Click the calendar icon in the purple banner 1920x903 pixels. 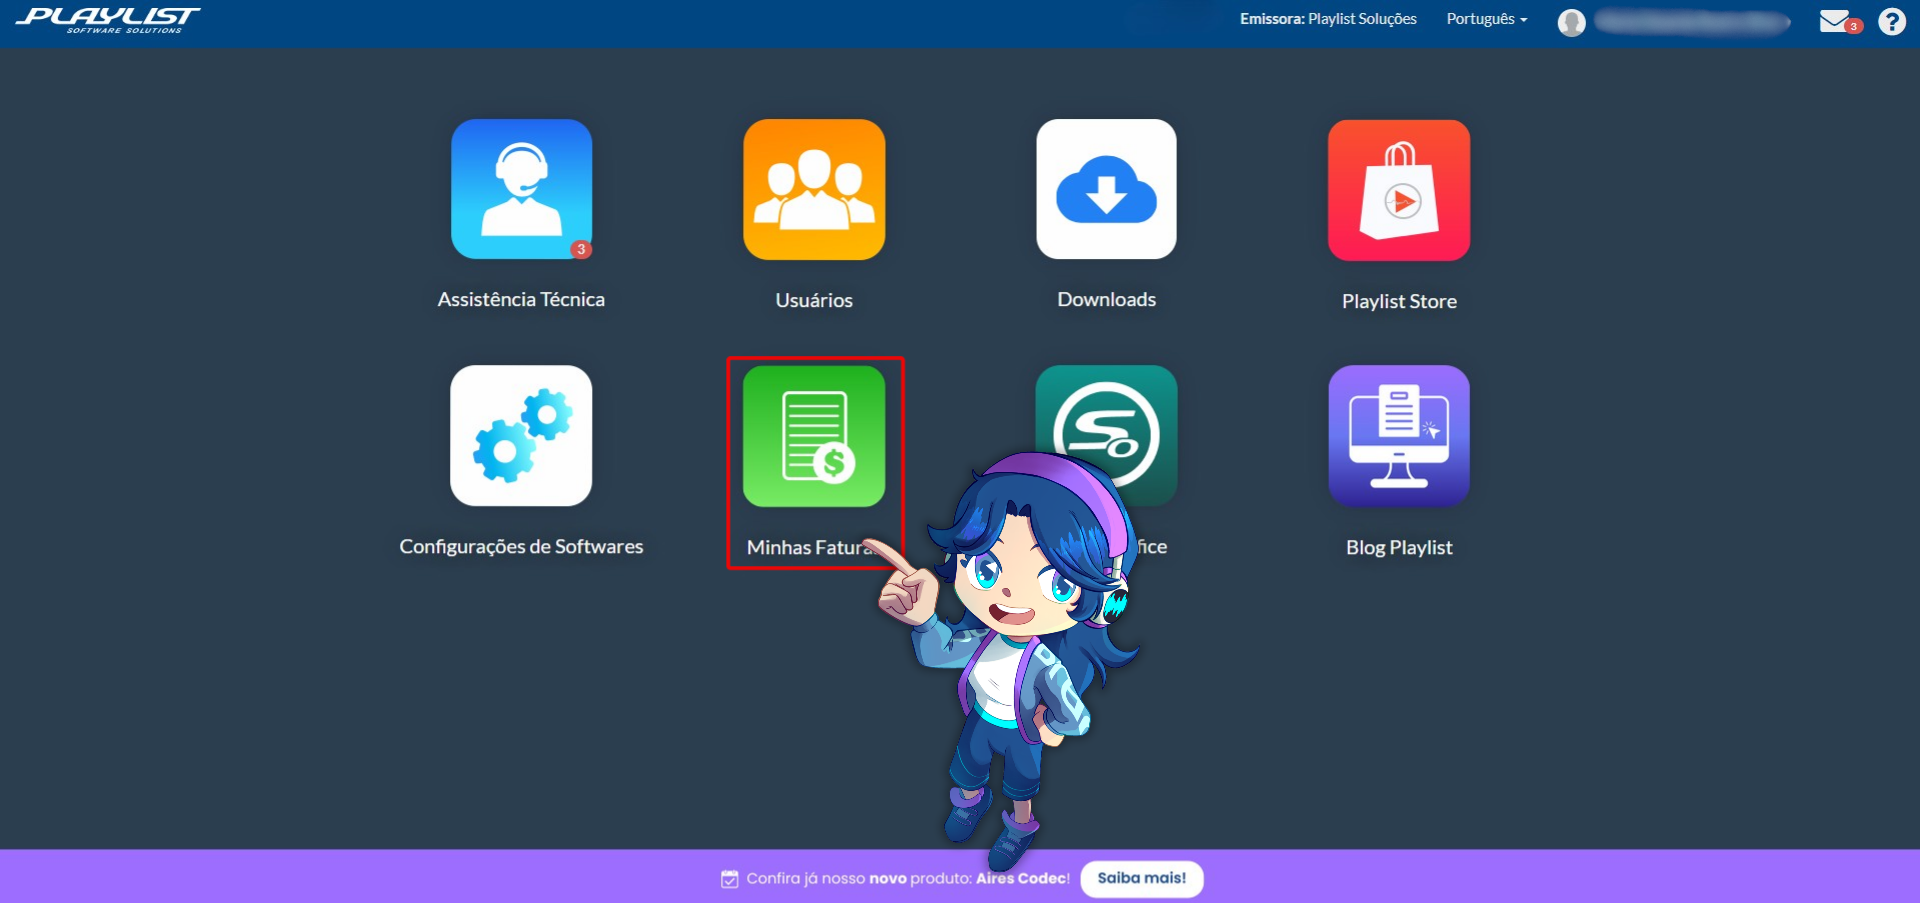click(730, 879)
